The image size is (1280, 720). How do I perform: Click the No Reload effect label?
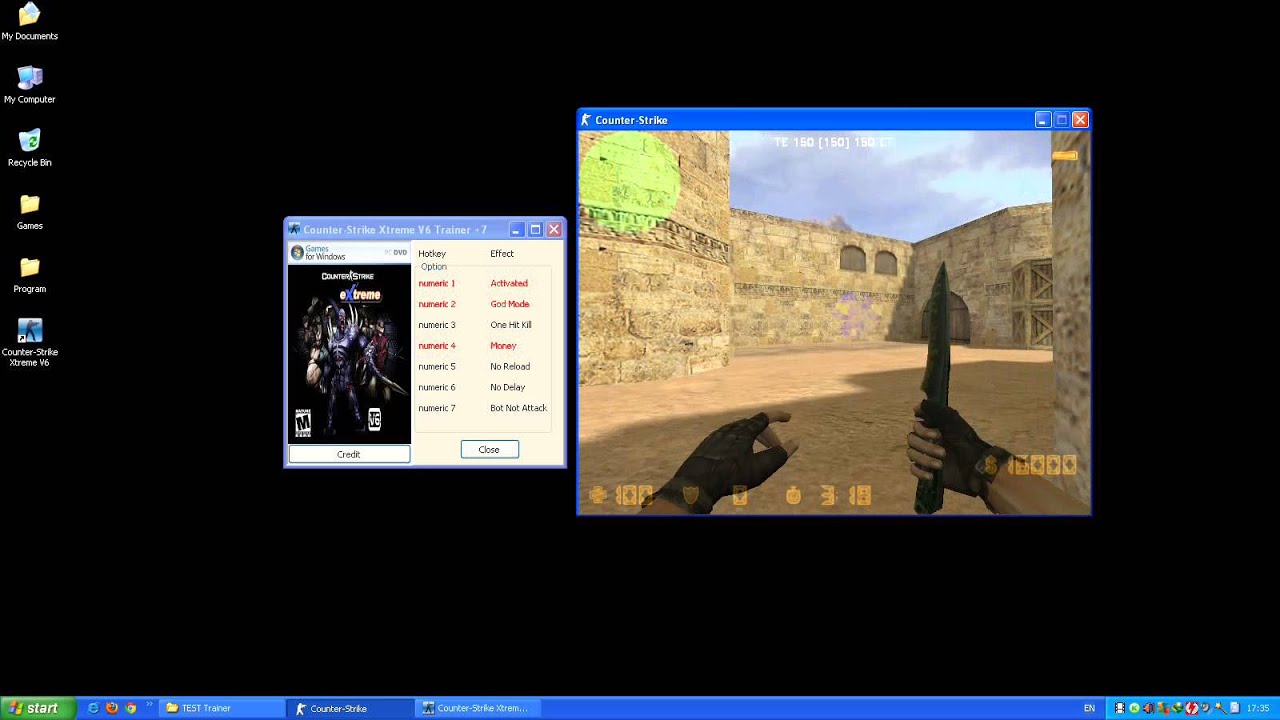[x=510, y=367]
